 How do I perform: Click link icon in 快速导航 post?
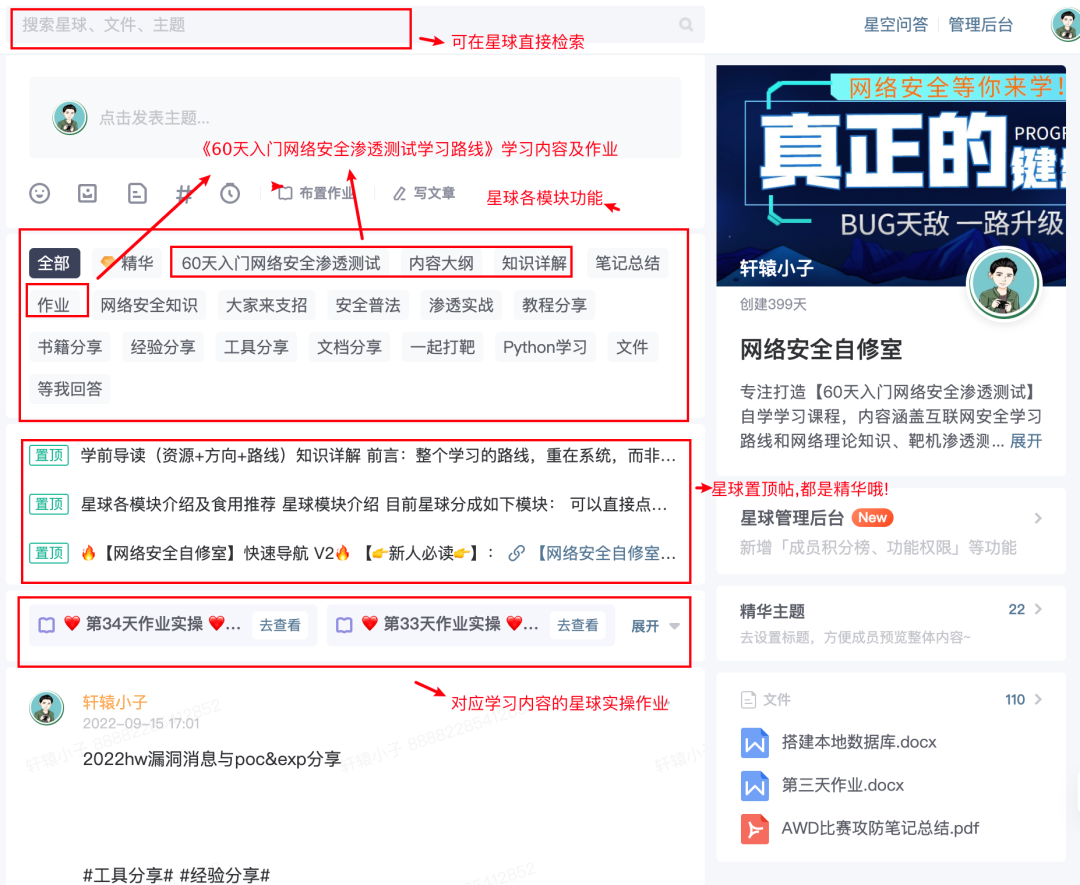516,553
